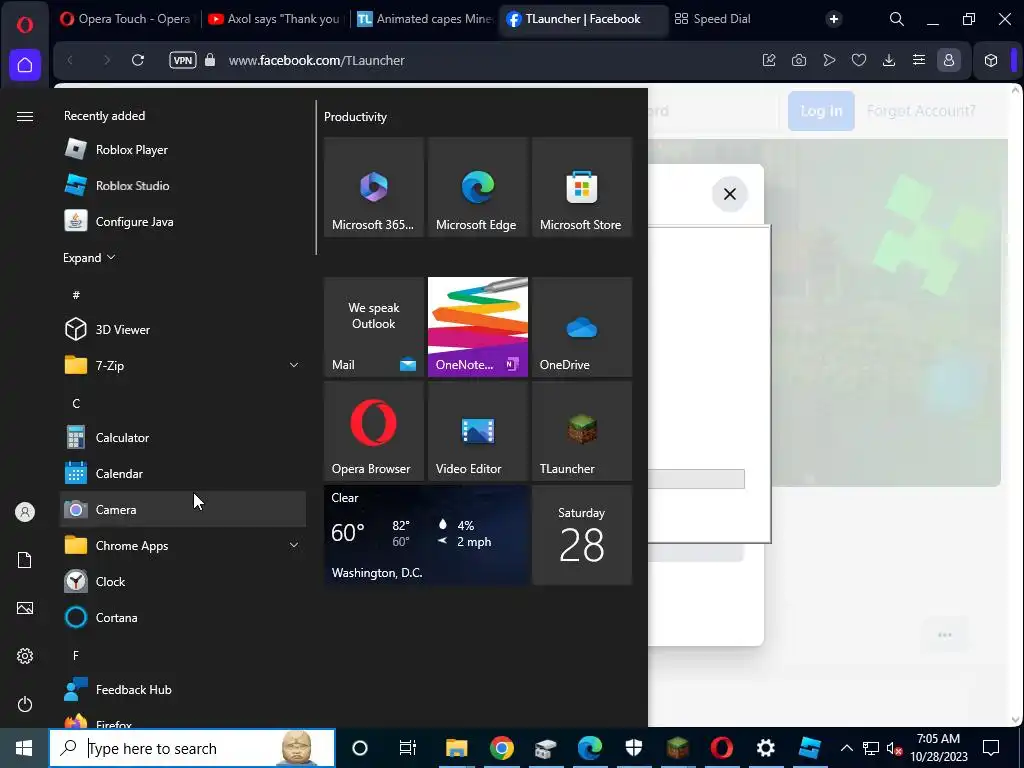1024x768 pixels.
Task: Open File Explorer from the taskbar
Action: point(456,748)
